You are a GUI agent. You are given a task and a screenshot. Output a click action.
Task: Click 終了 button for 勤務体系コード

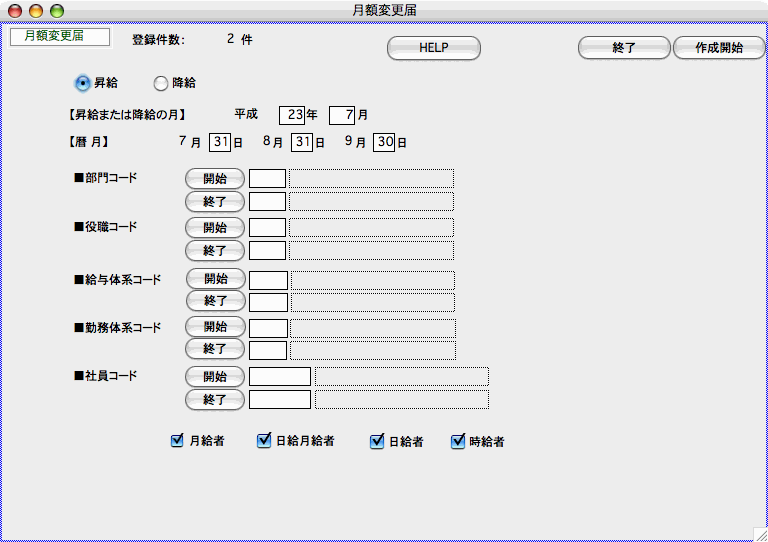pos(215,349)
